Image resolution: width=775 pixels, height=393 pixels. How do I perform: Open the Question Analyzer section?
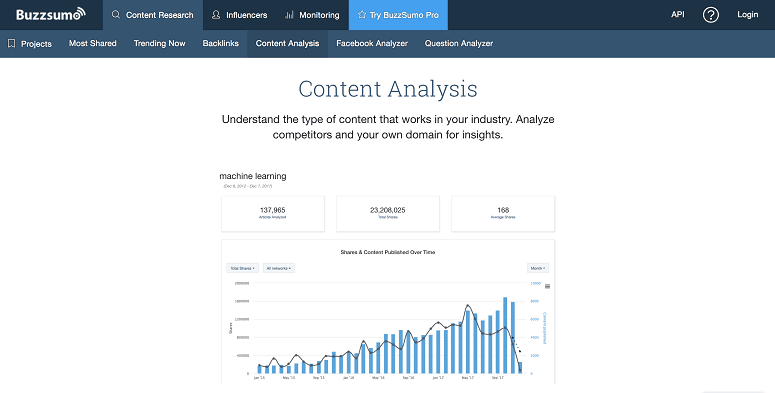tap(459, 44)
